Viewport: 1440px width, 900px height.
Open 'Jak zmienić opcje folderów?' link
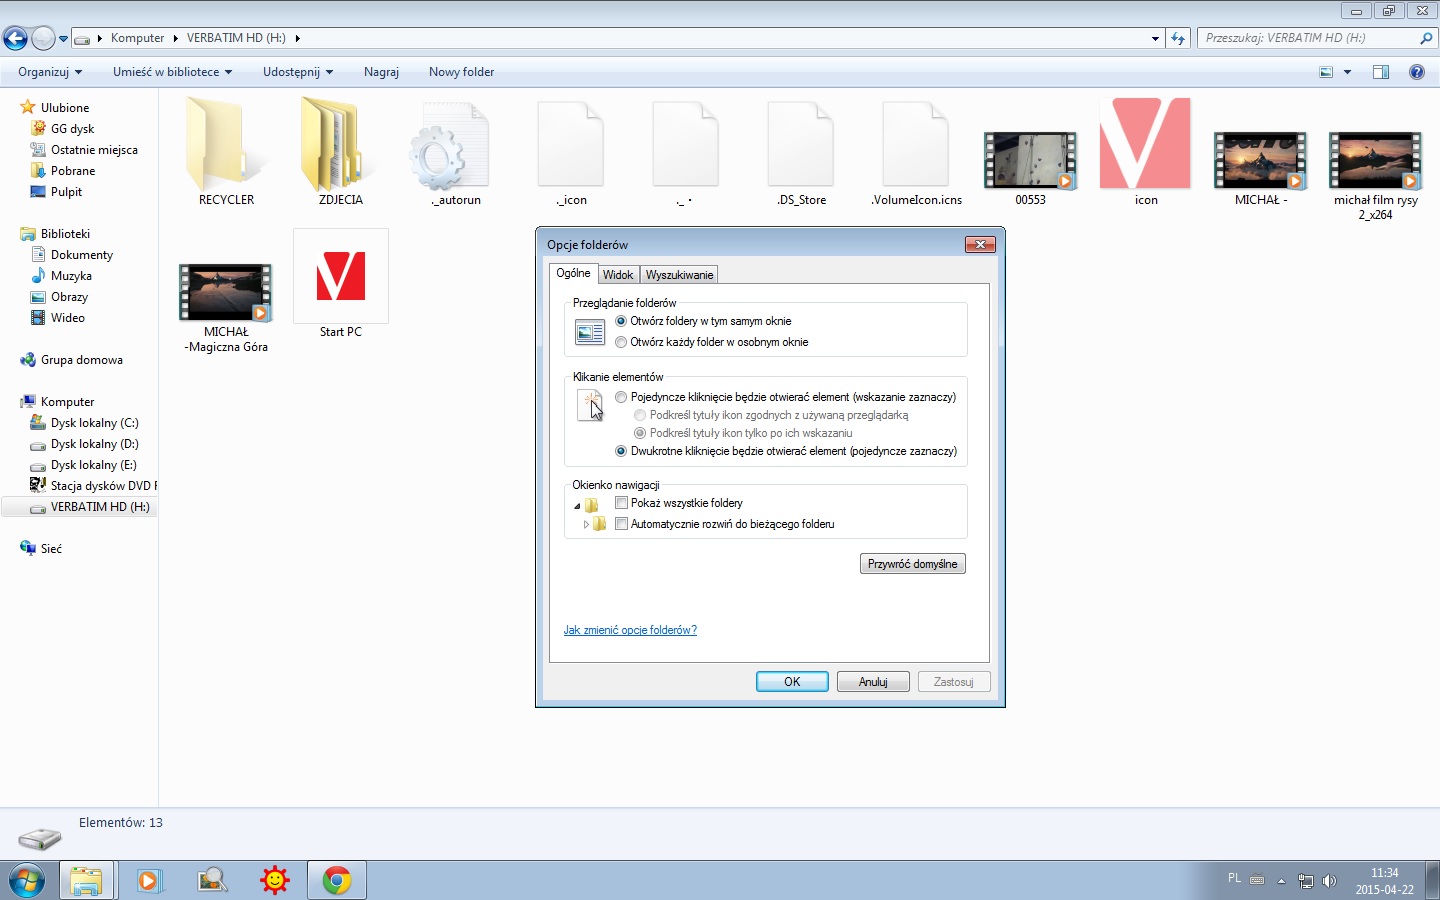point(630,630)
